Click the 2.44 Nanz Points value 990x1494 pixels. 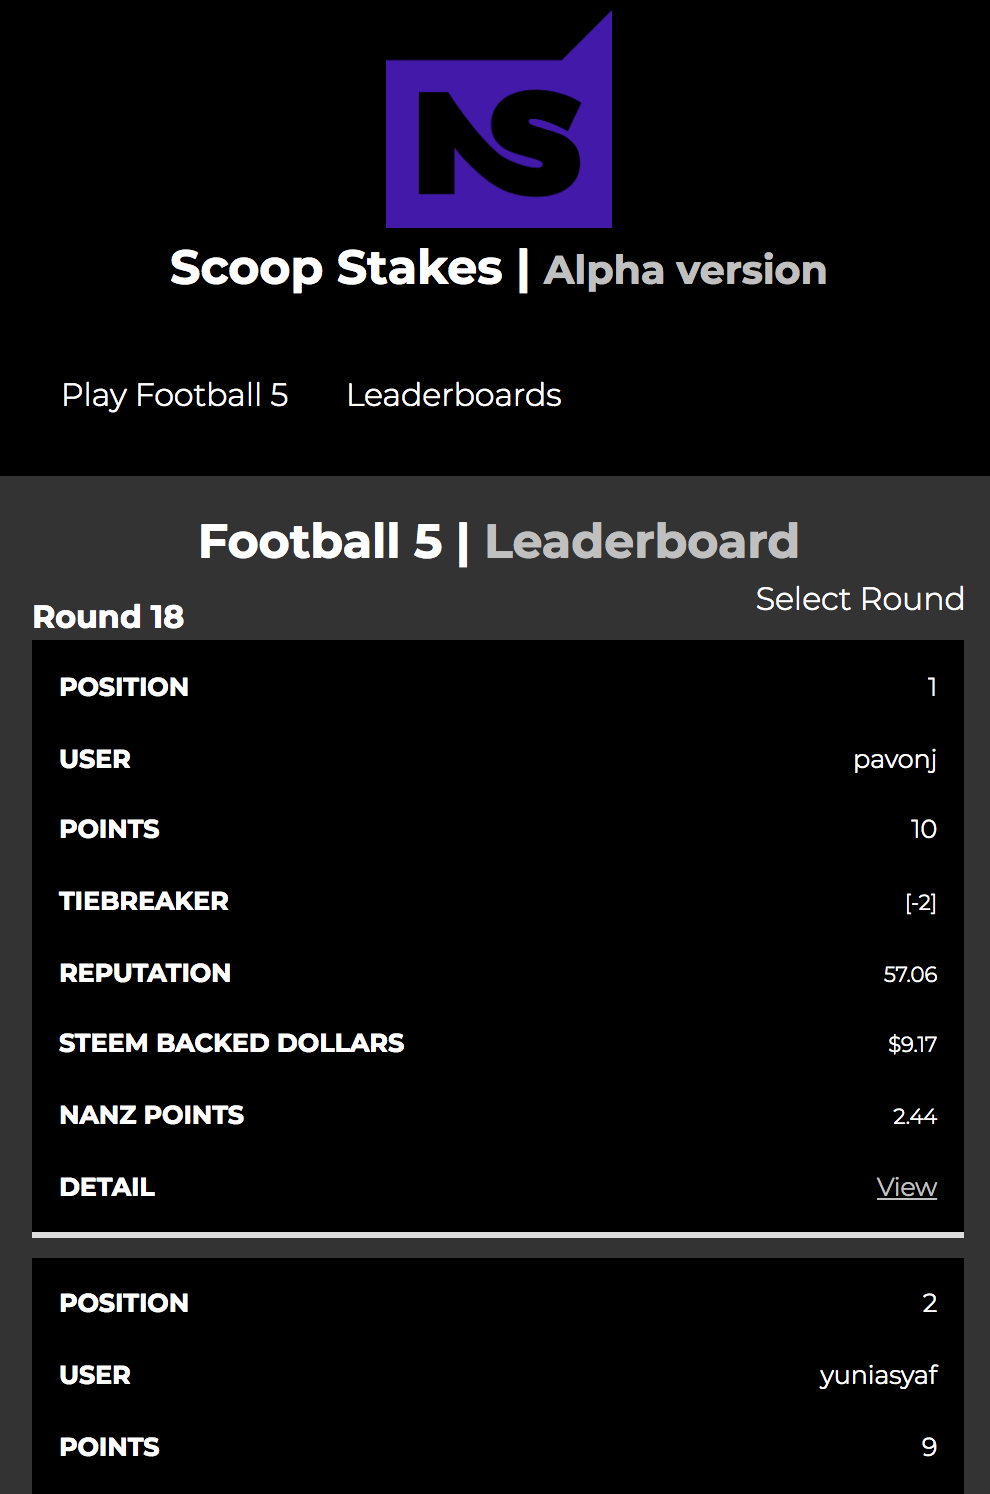pyautogui.click(x=915, y=1116)
